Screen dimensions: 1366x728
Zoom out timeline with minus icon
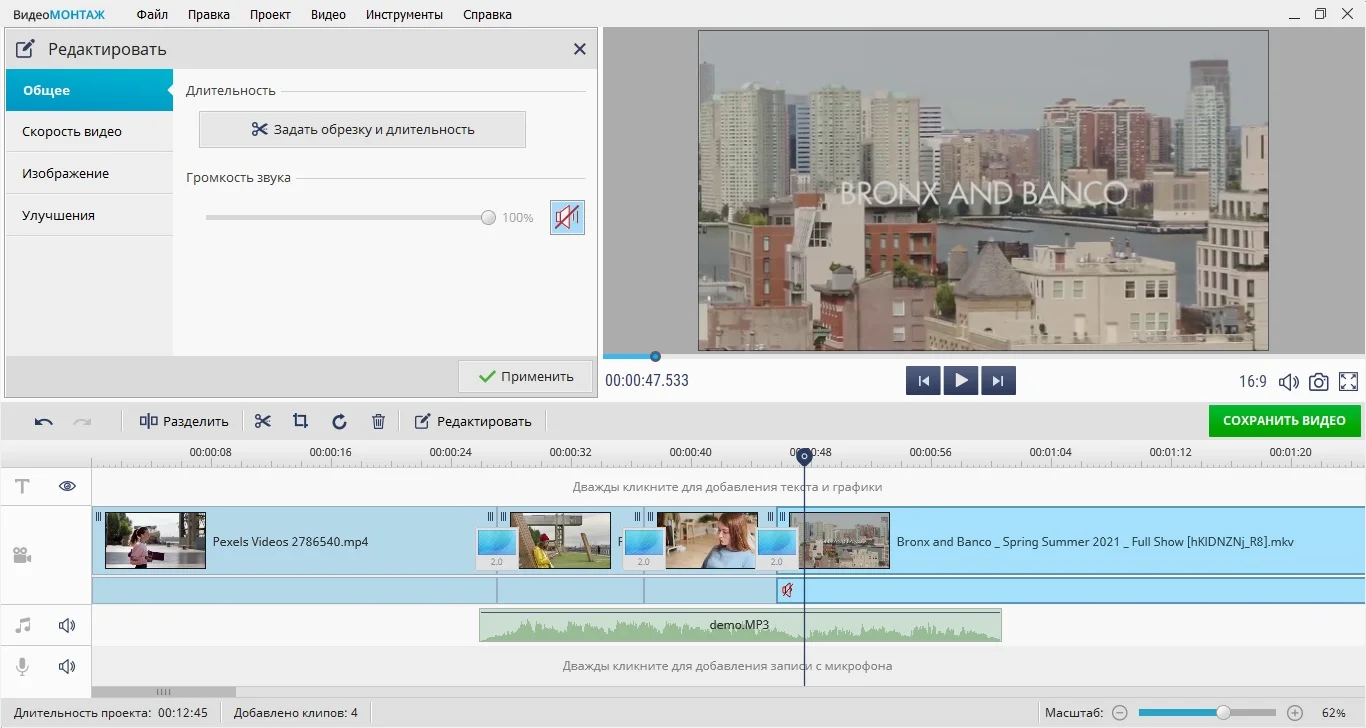(1120, 713)
